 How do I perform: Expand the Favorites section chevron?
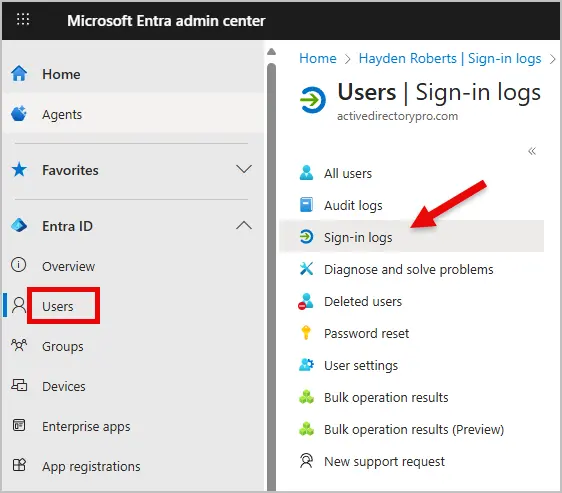pos(244,169)
